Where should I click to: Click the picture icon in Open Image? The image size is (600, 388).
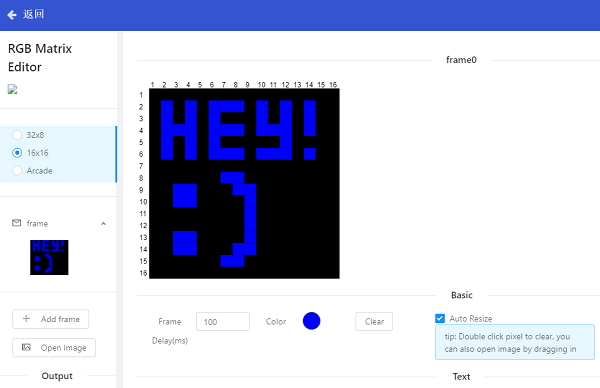(26, 347)
